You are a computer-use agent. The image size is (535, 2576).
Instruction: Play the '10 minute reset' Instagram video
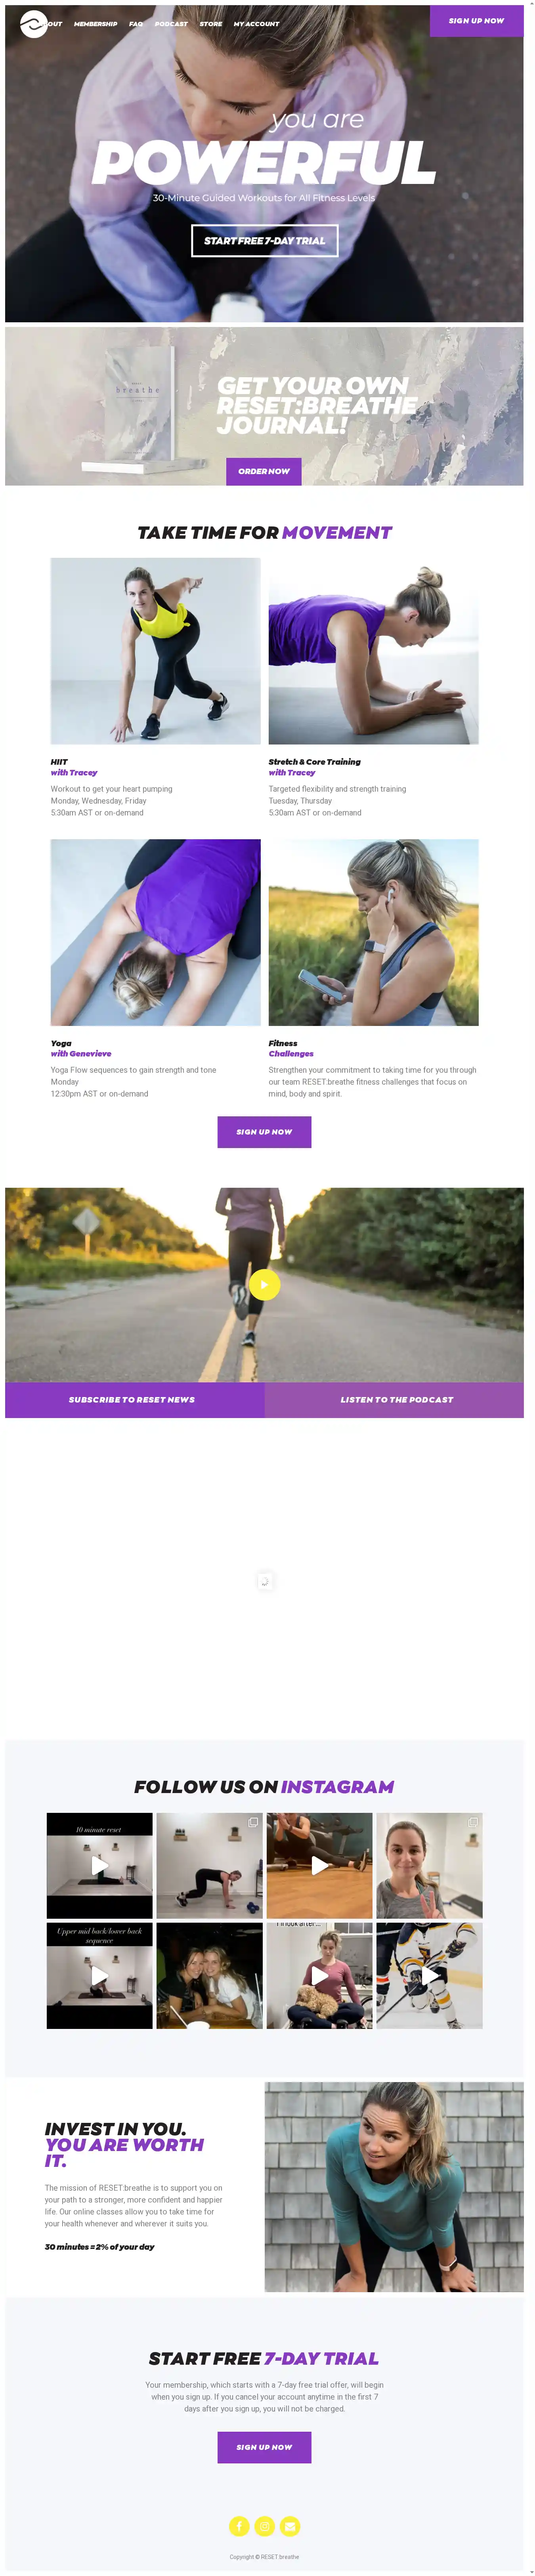100,1865
